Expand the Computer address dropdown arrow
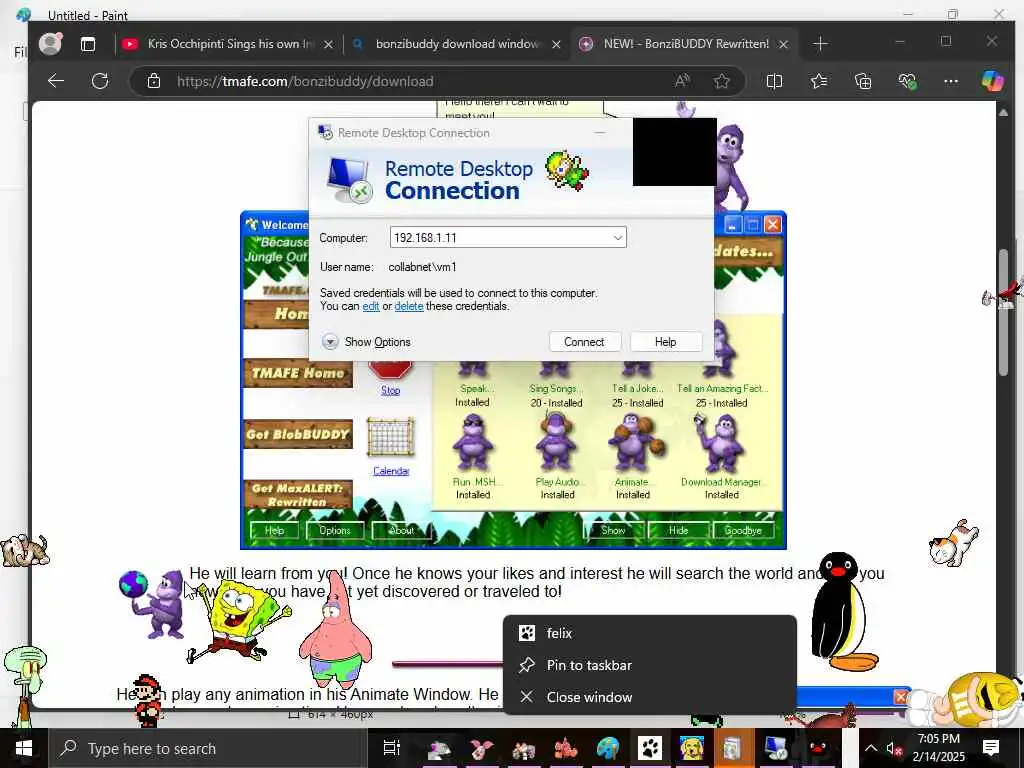1024x768 pixels. [617, 238]
